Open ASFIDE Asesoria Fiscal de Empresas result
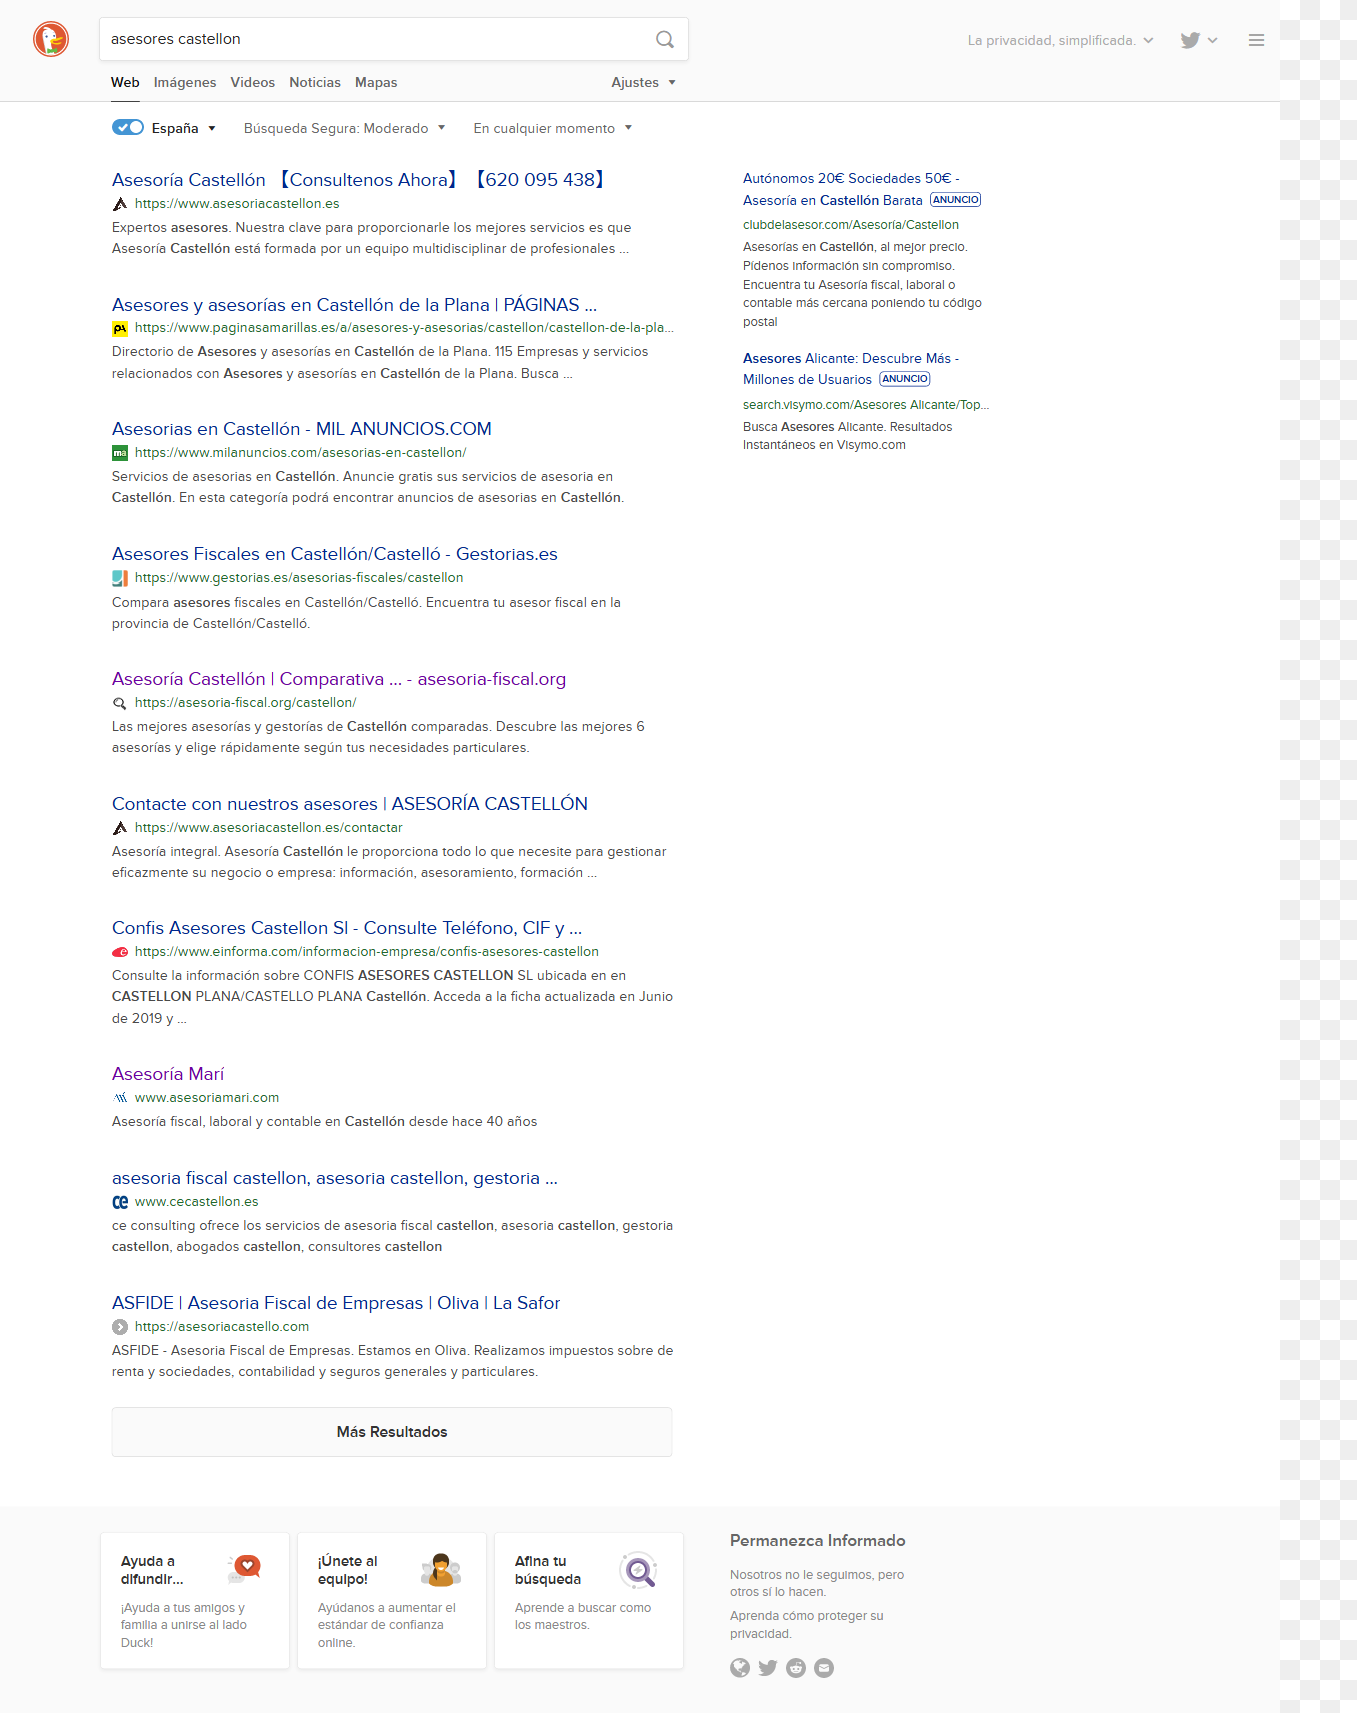This screenshot has width=1357, height=1713. [336, 1303]
